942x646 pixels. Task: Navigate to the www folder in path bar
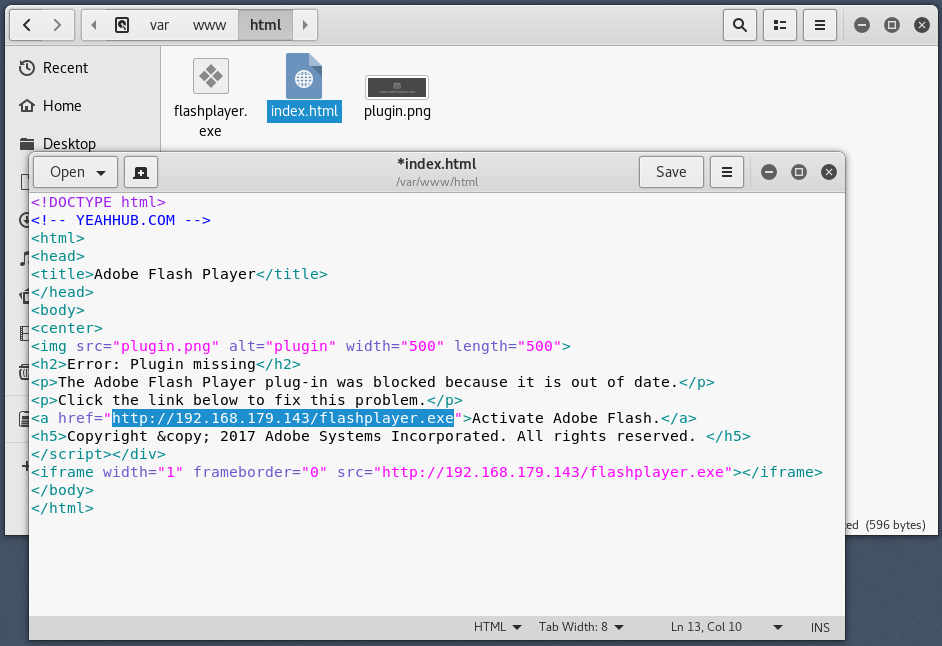pyautogui.click(x=210, y=25)
